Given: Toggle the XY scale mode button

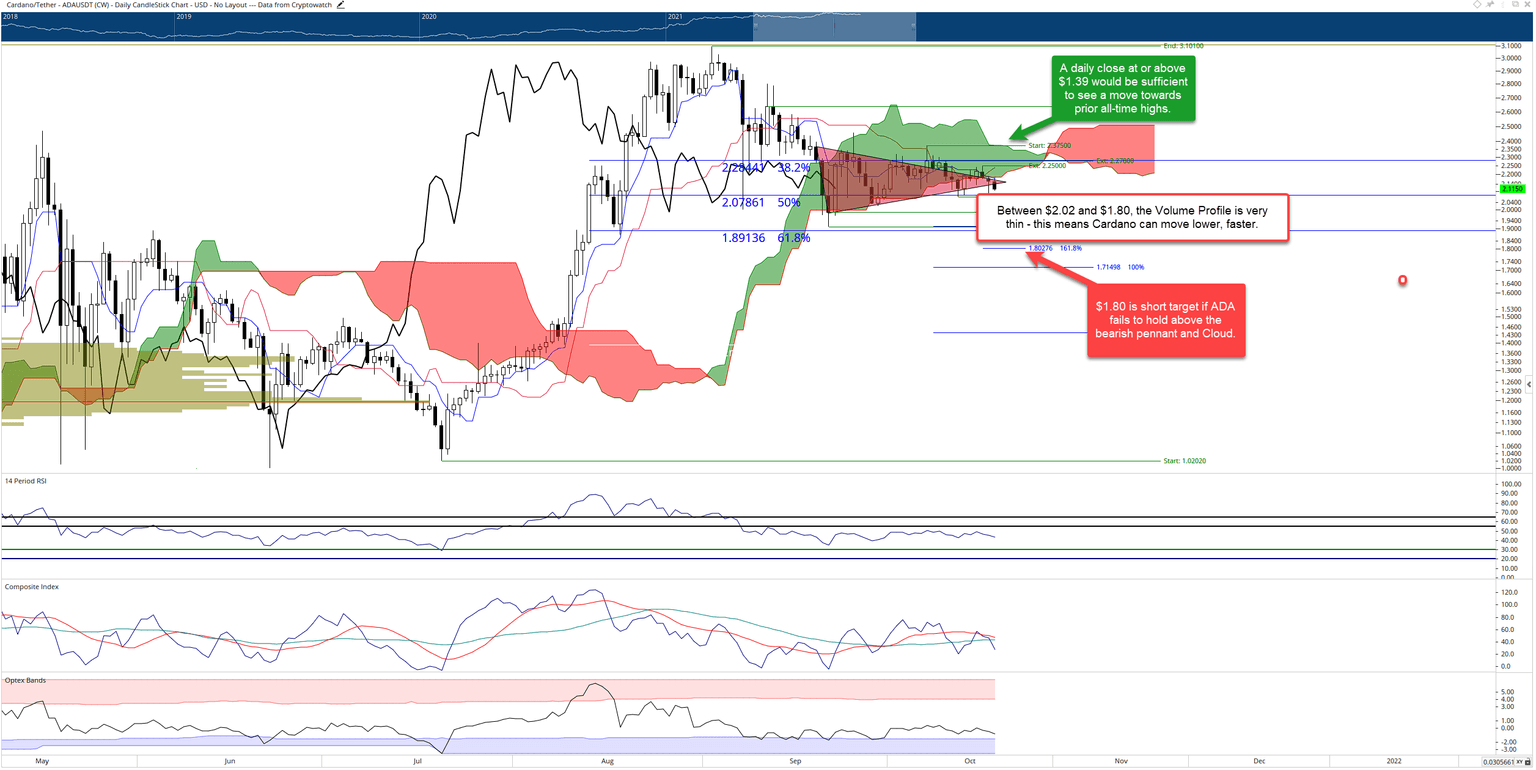Looking at the screenshot, I should click(x=1518, y=762).
